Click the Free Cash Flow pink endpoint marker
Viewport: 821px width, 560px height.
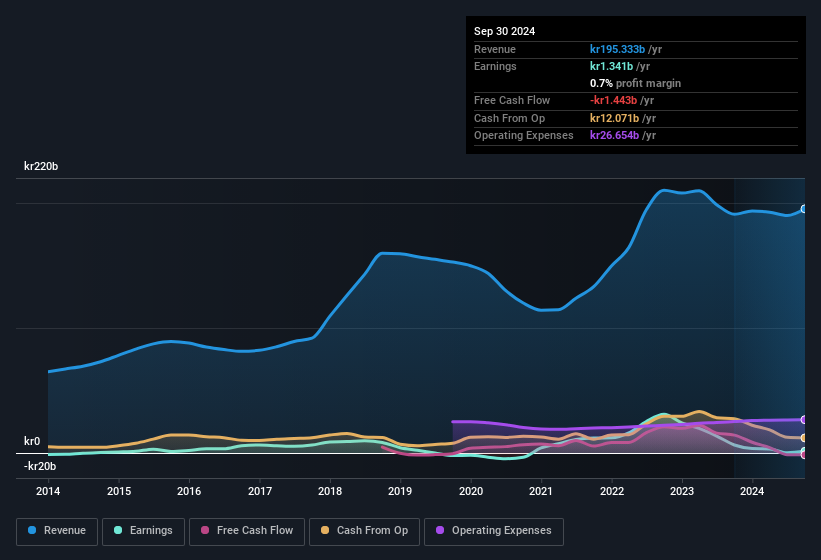click(x=804, y=455)
